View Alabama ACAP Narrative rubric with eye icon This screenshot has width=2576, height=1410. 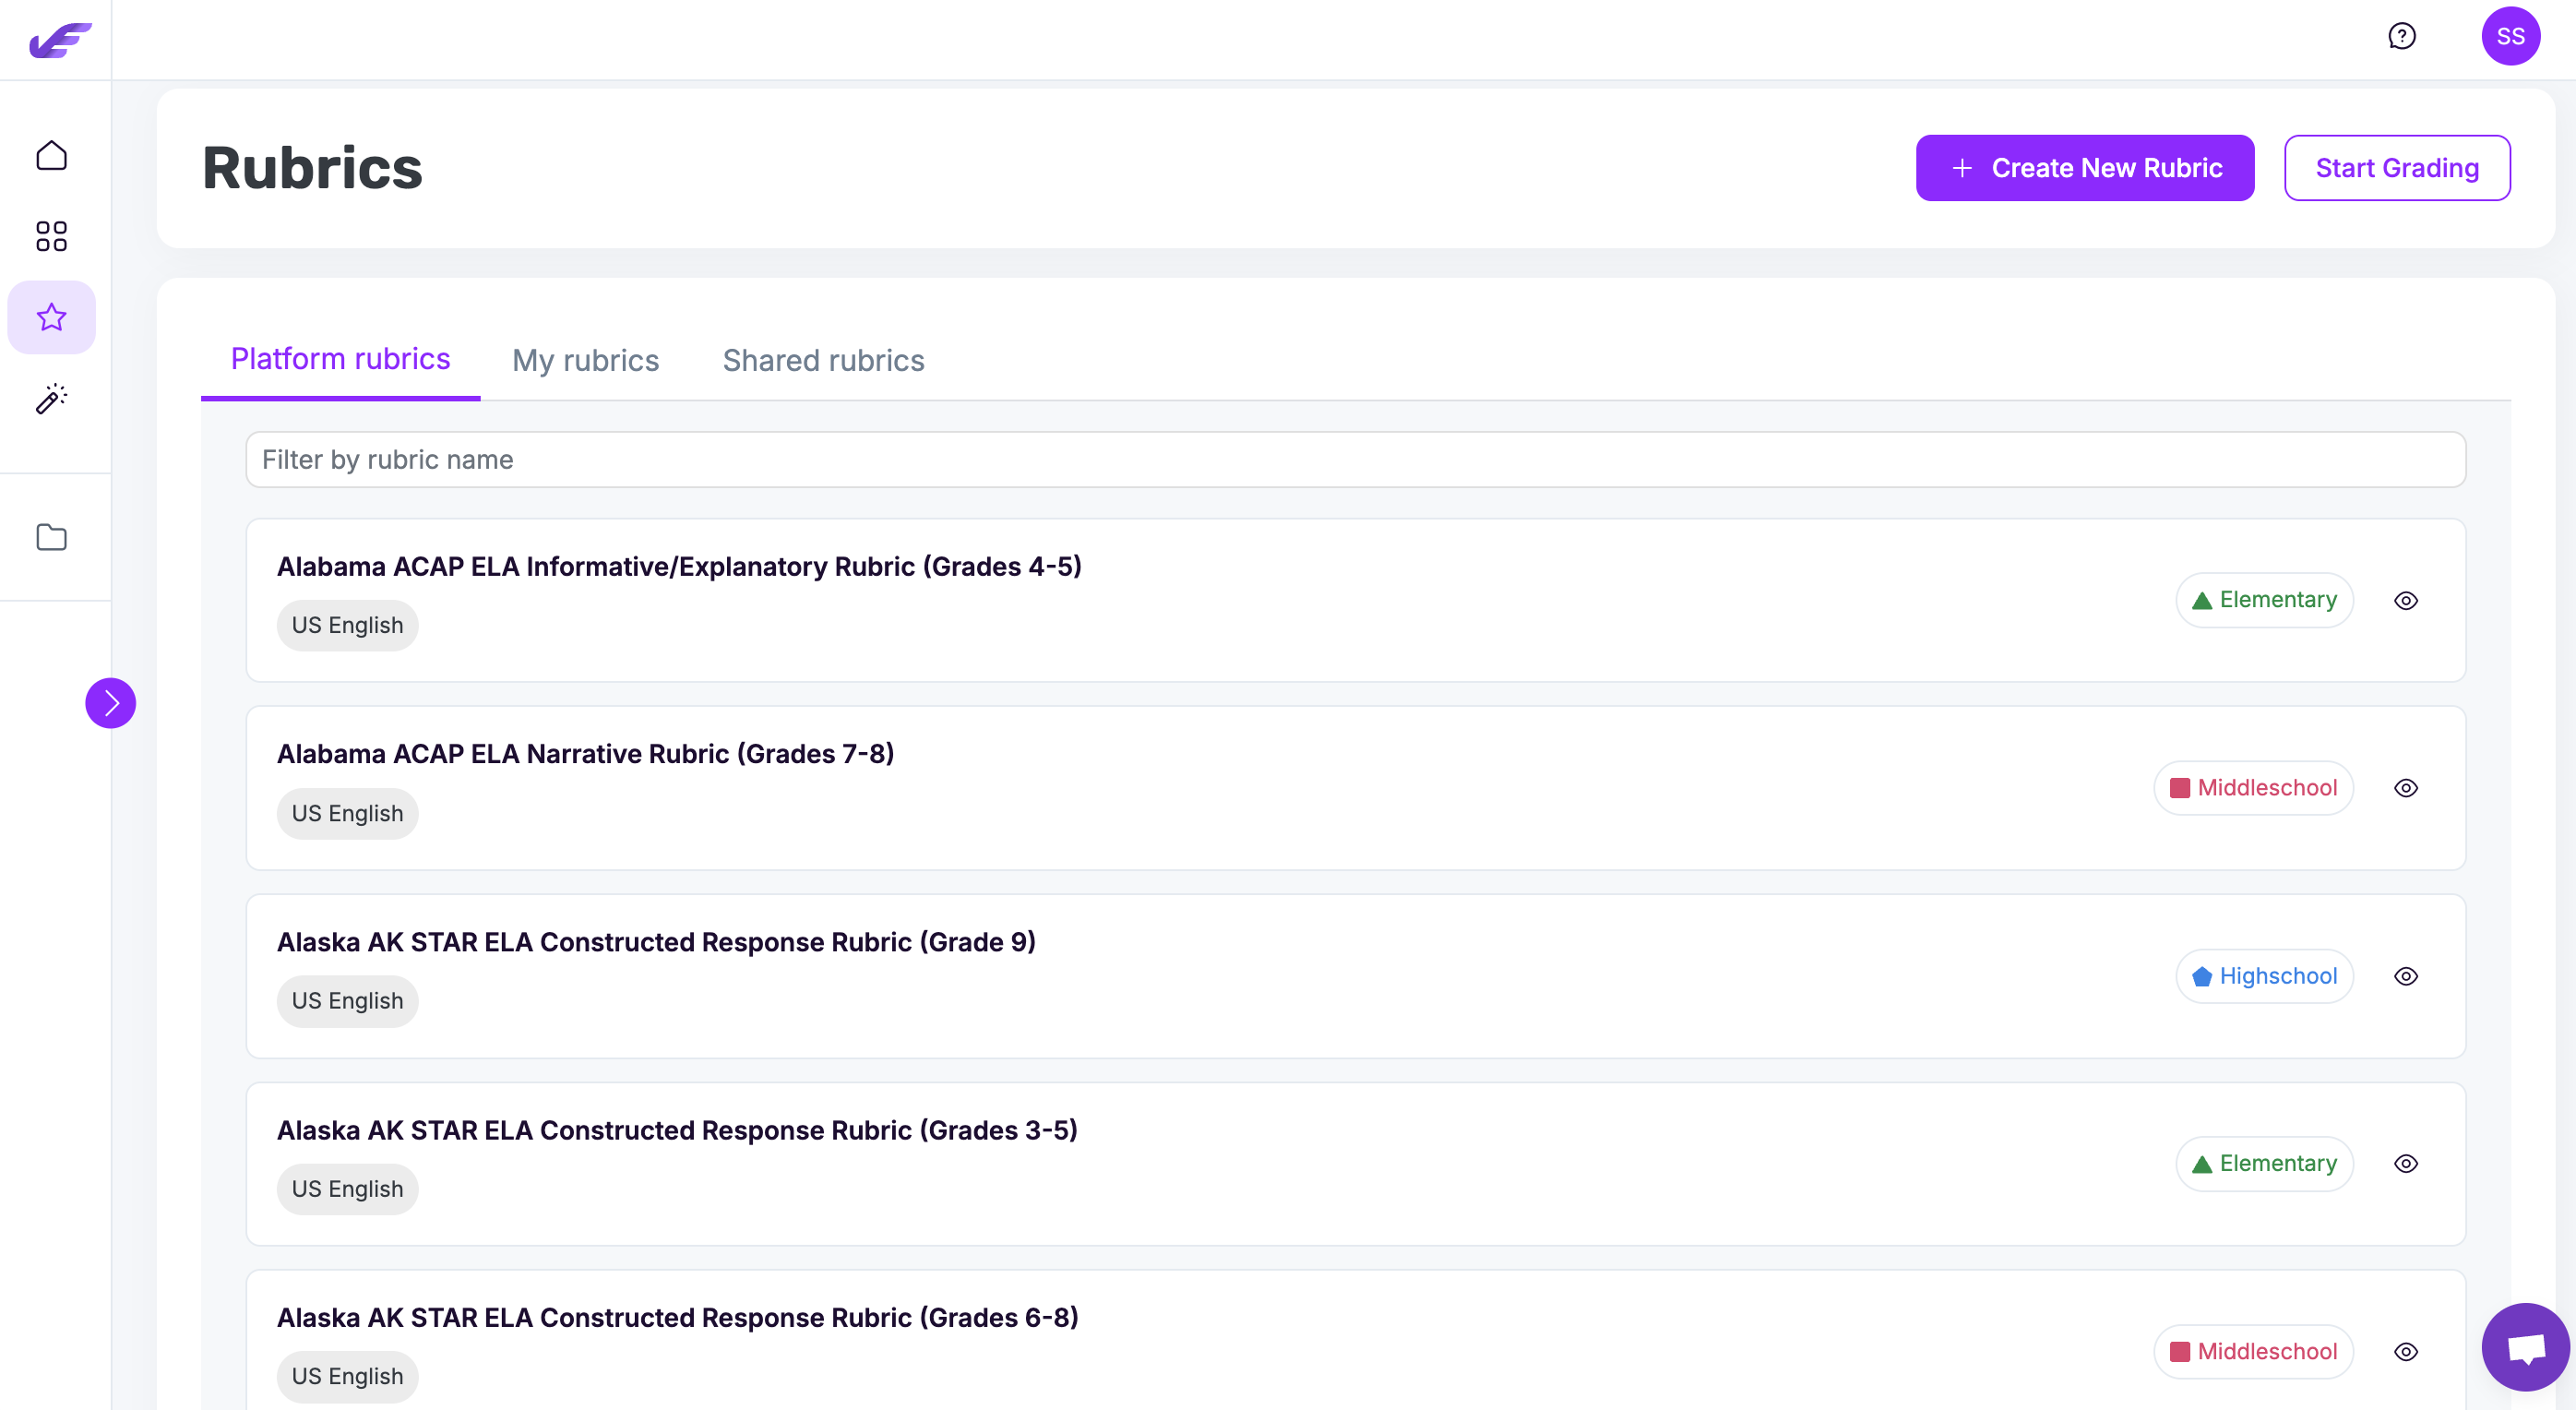pos(2405,788)
